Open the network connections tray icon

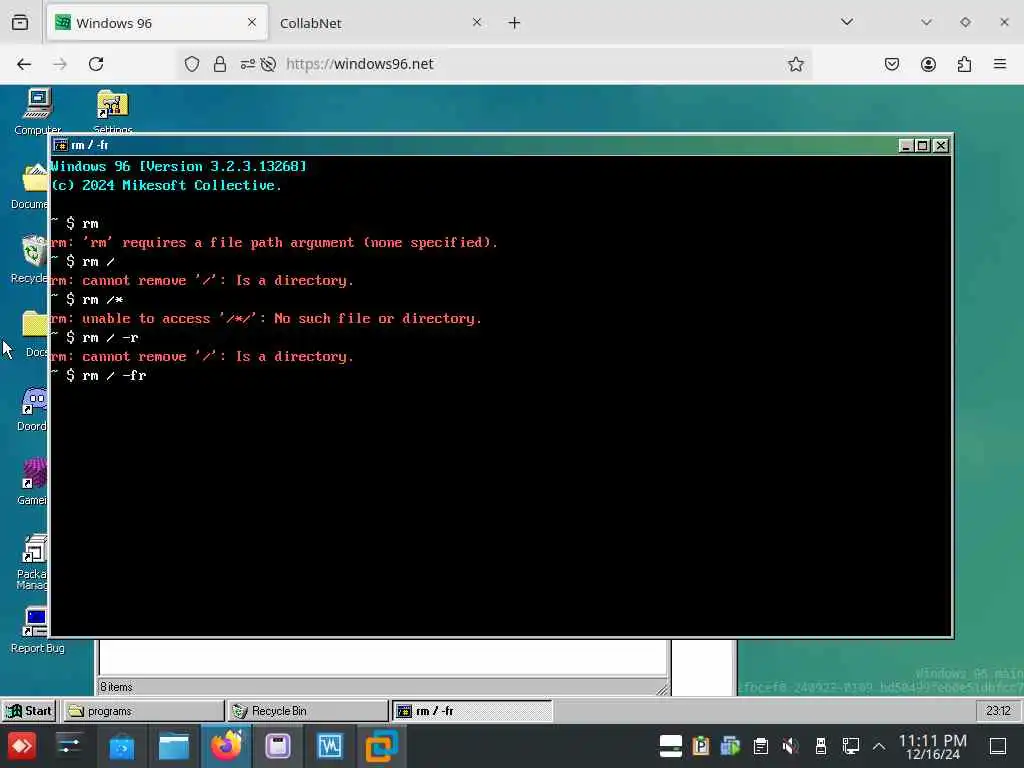[850, 746]
